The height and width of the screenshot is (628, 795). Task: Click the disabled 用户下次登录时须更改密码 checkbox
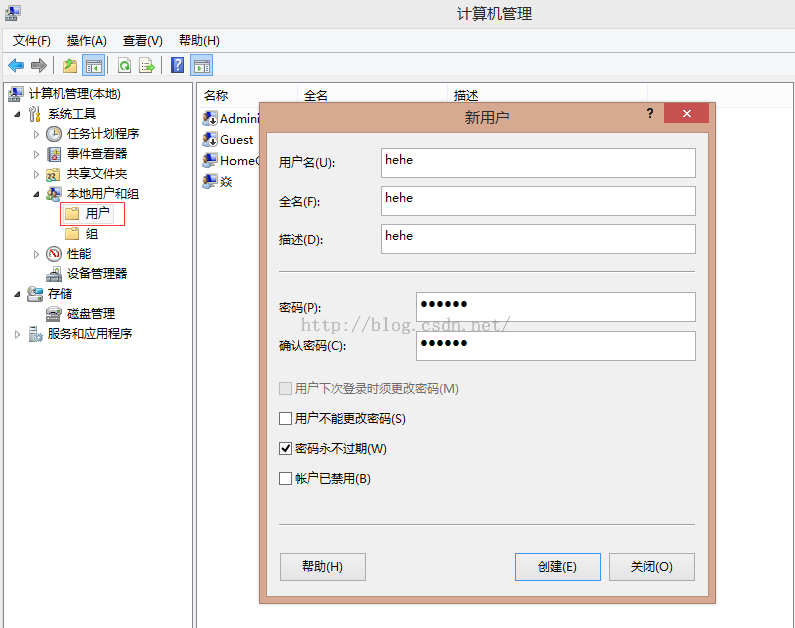coord(285,389)
